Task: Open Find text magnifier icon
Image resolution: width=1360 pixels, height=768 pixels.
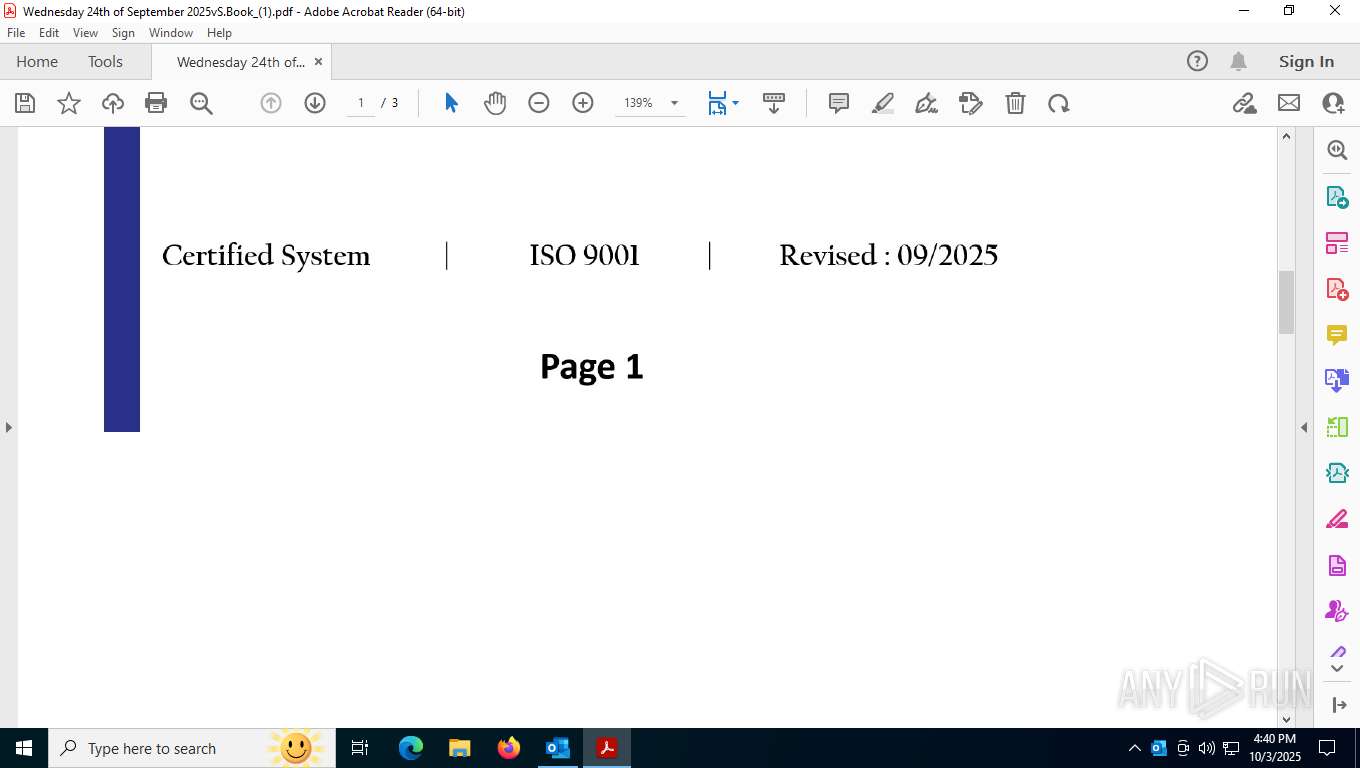Action: coord(201,103)
